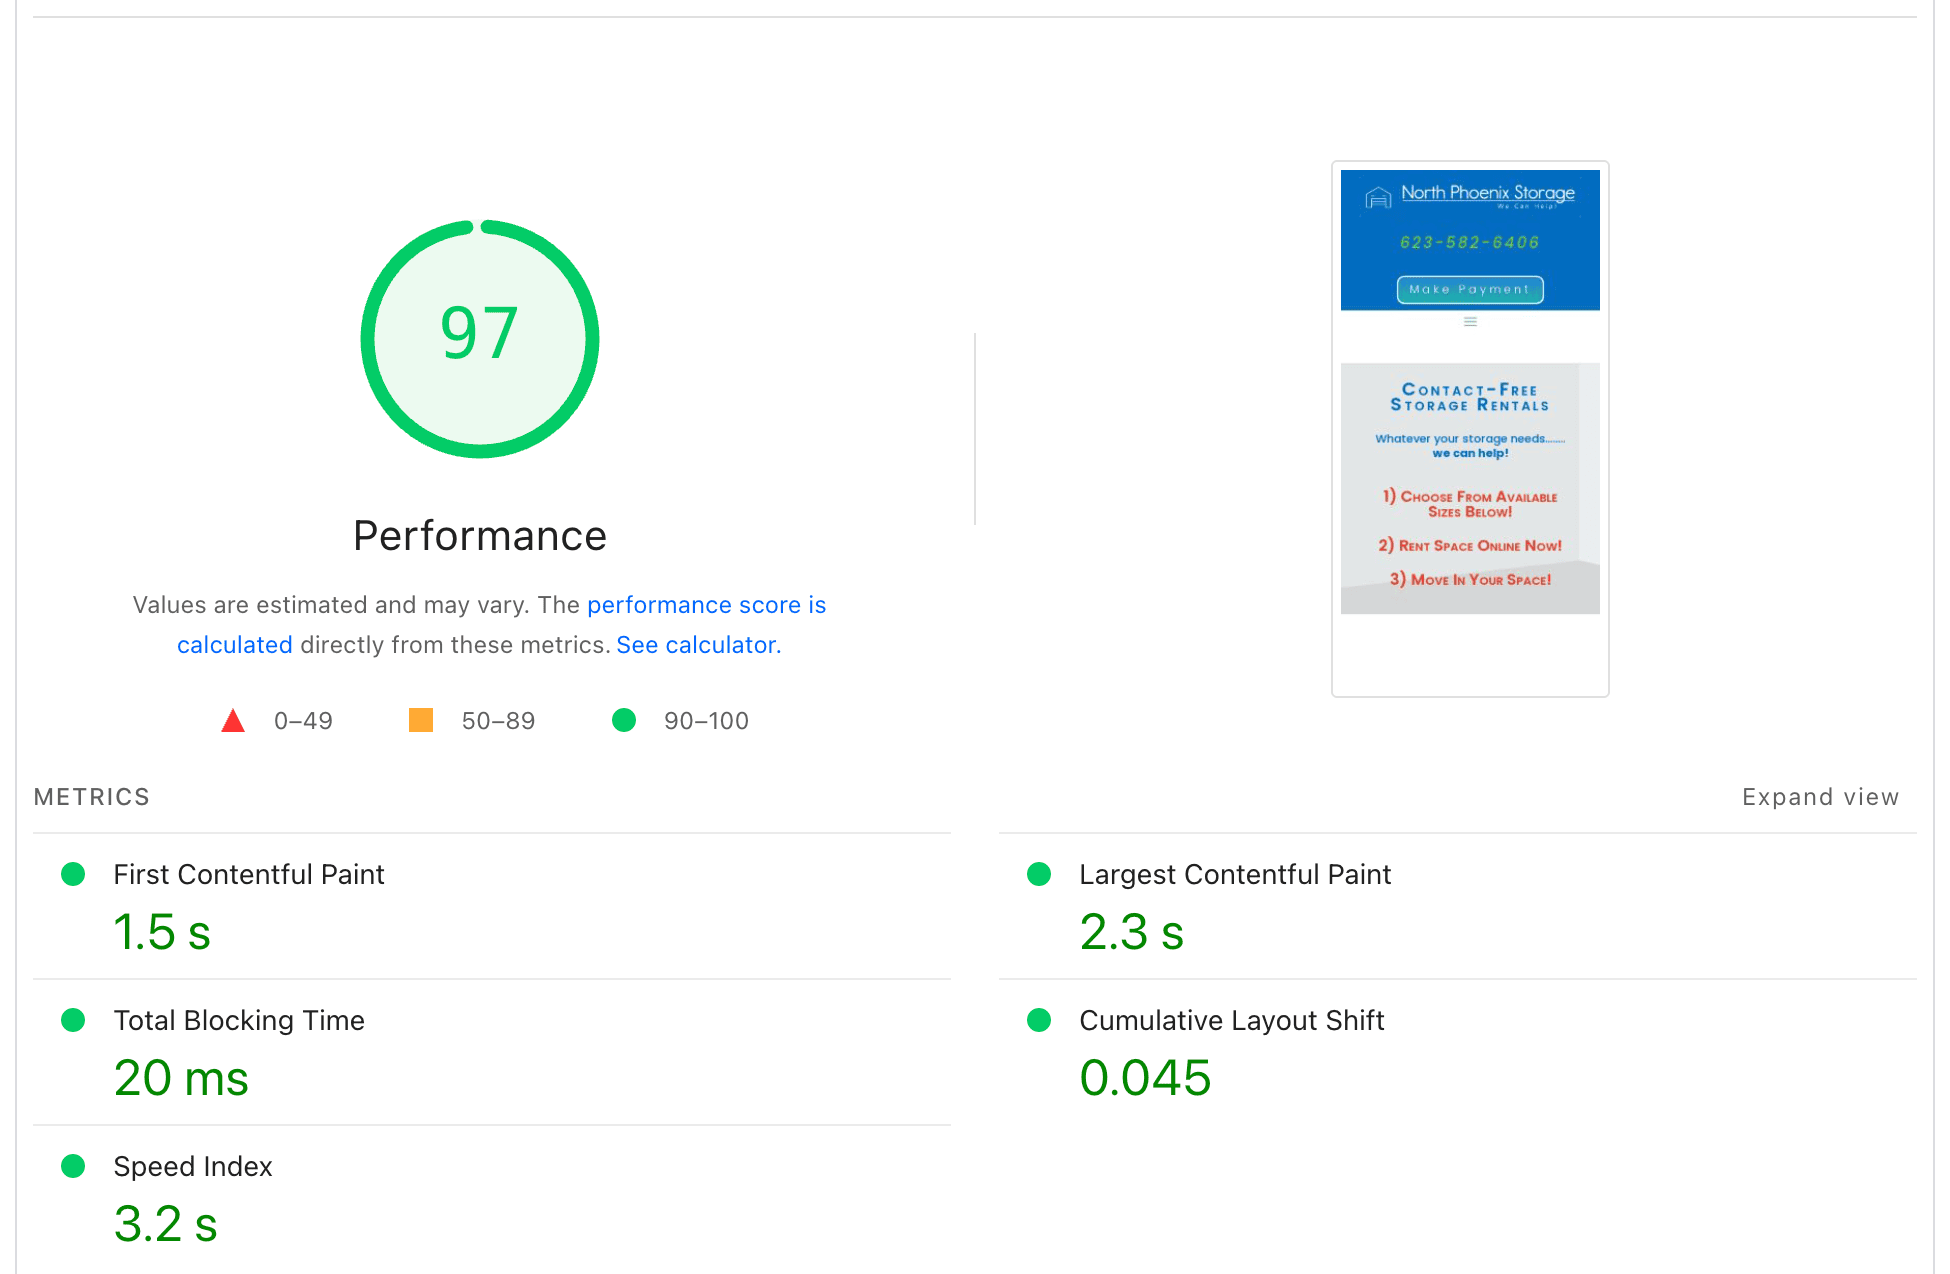
Task: Click the green dot beside Cumulative Layout Shift
Action: point(1039,1020)
